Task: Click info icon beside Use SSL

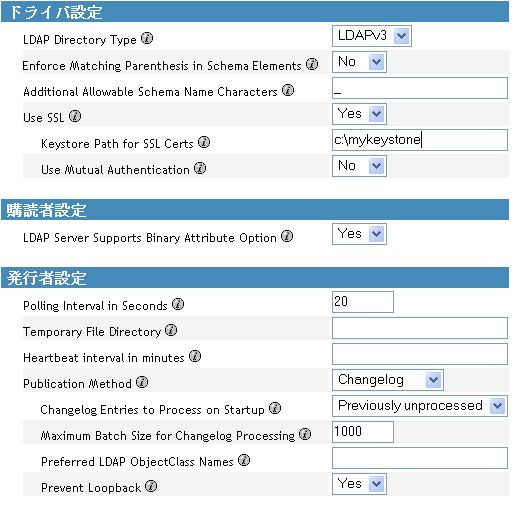Action: coord(75,116)
